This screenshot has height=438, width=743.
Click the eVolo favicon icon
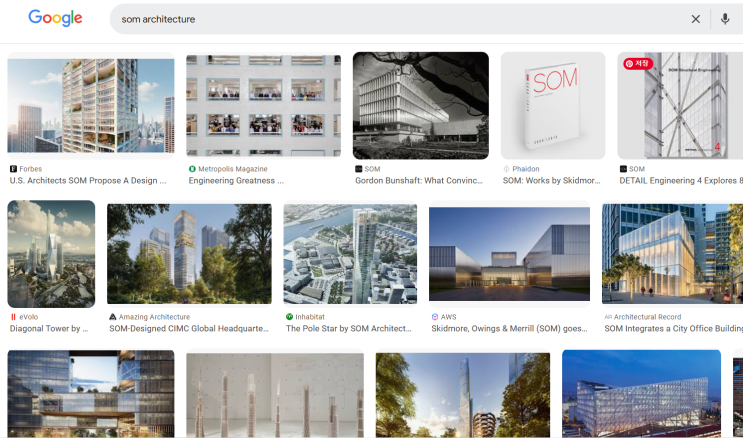13,317
